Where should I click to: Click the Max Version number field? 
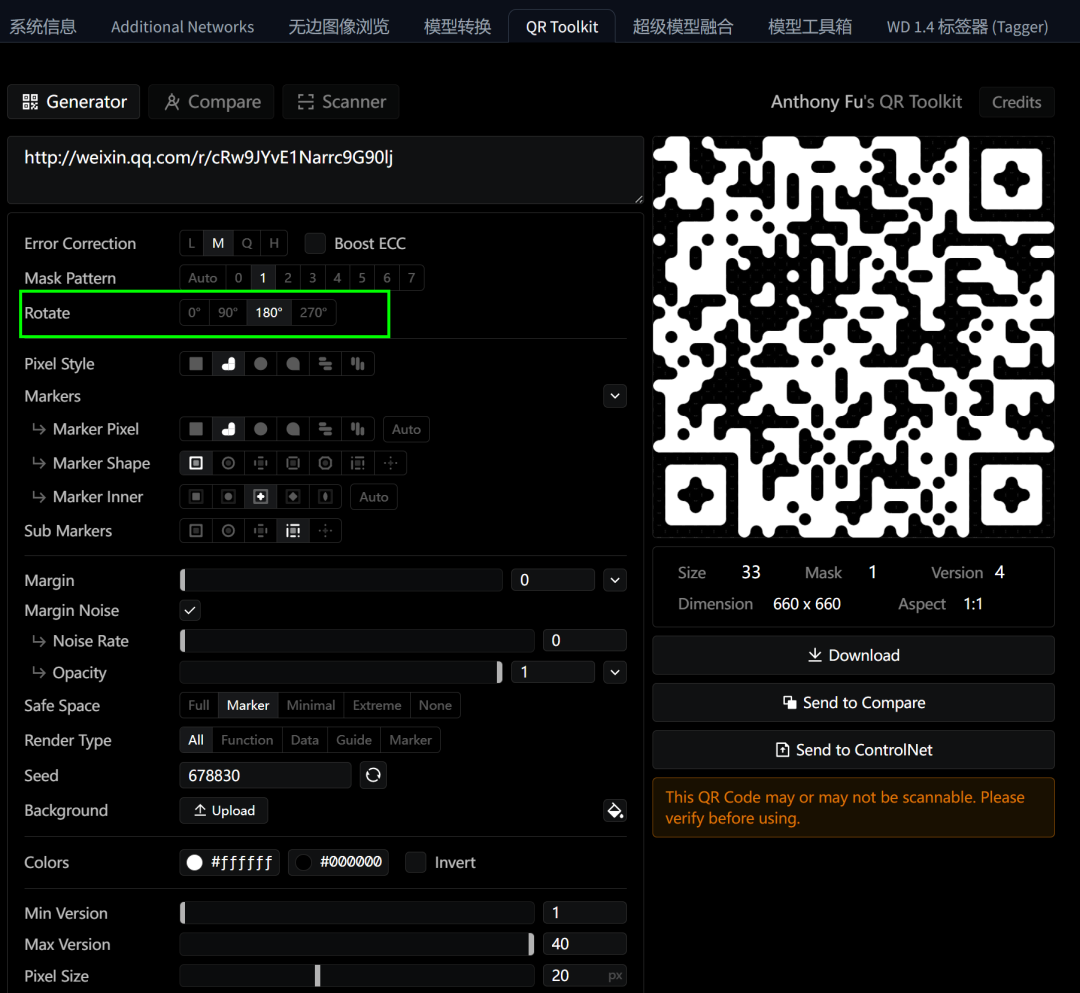click(x=584, y=943)
